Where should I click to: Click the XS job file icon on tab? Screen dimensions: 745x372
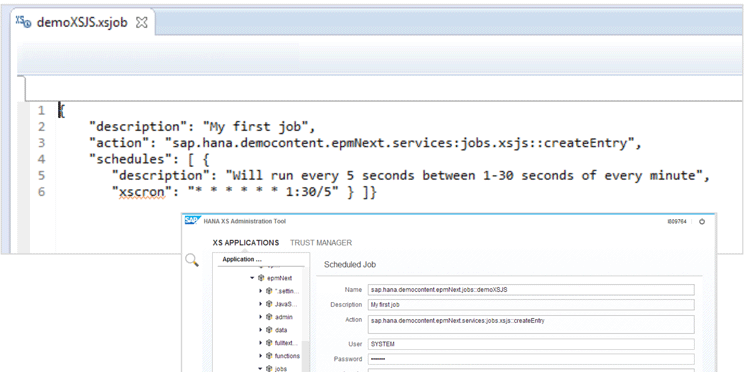point(23,22)
